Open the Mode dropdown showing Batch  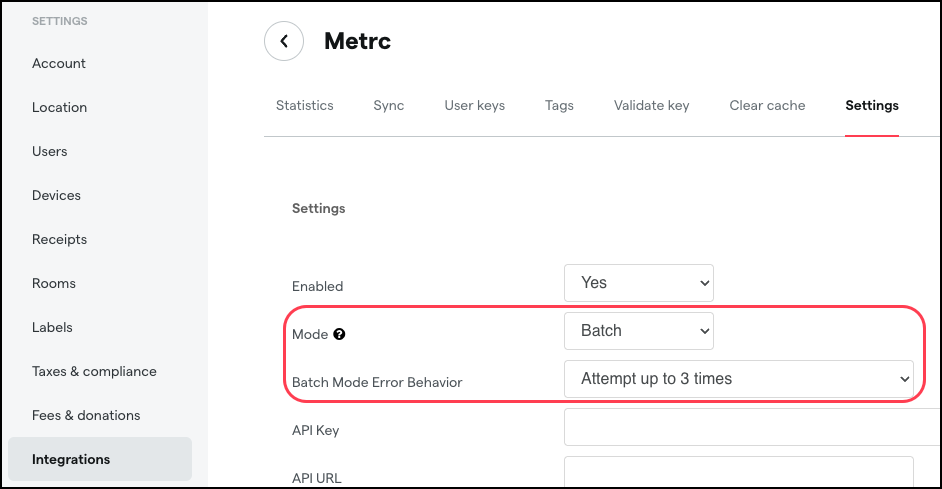[x=639, y=331]
